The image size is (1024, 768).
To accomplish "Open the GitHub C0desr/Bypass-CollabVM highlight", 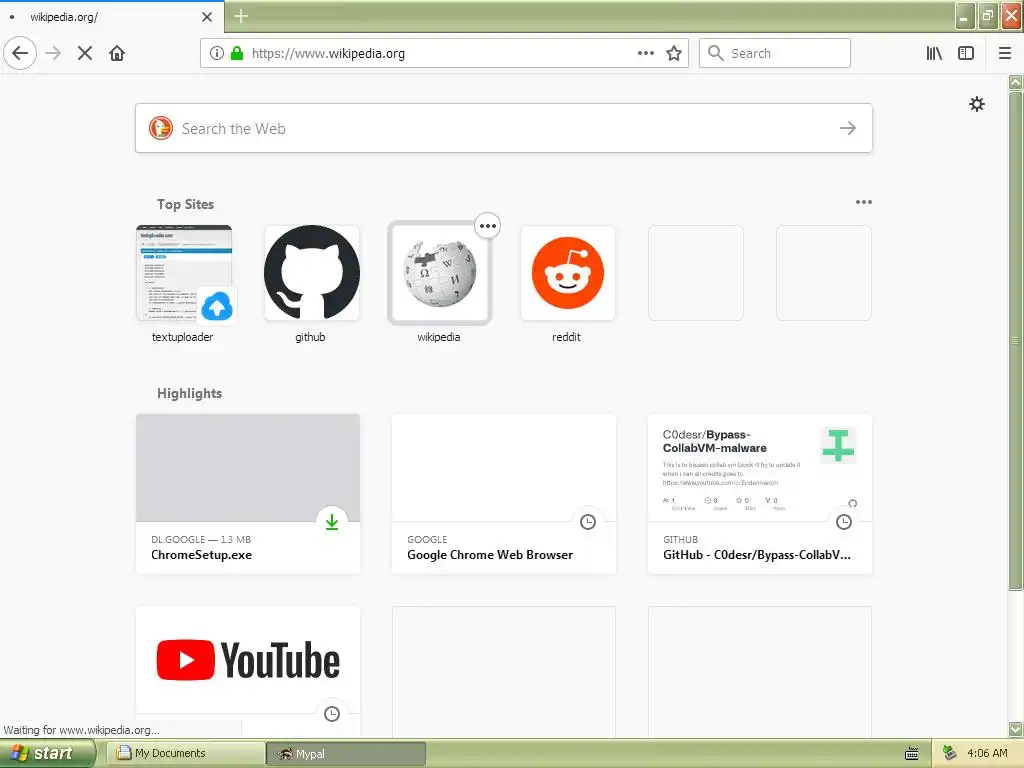I will click(760, 494).
